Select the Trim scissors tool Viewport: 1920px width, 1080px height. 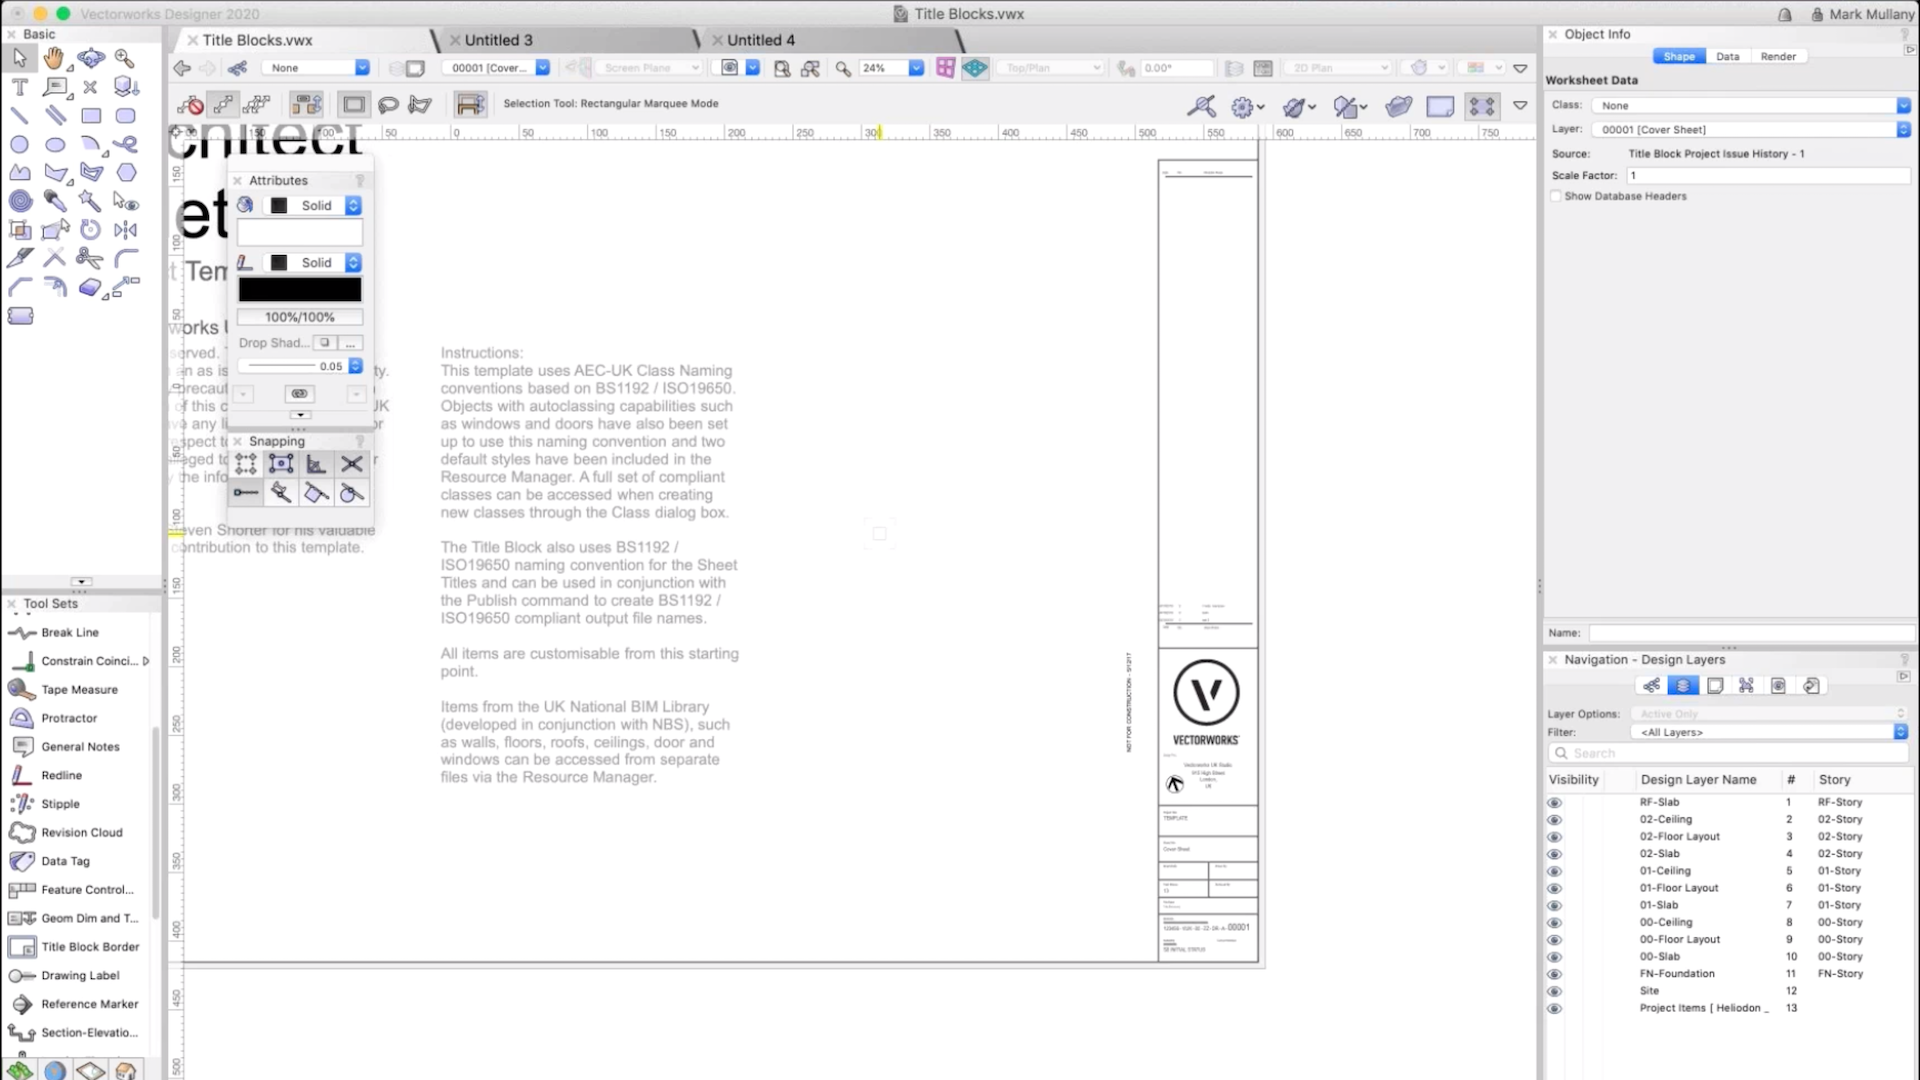coord(90,258)
